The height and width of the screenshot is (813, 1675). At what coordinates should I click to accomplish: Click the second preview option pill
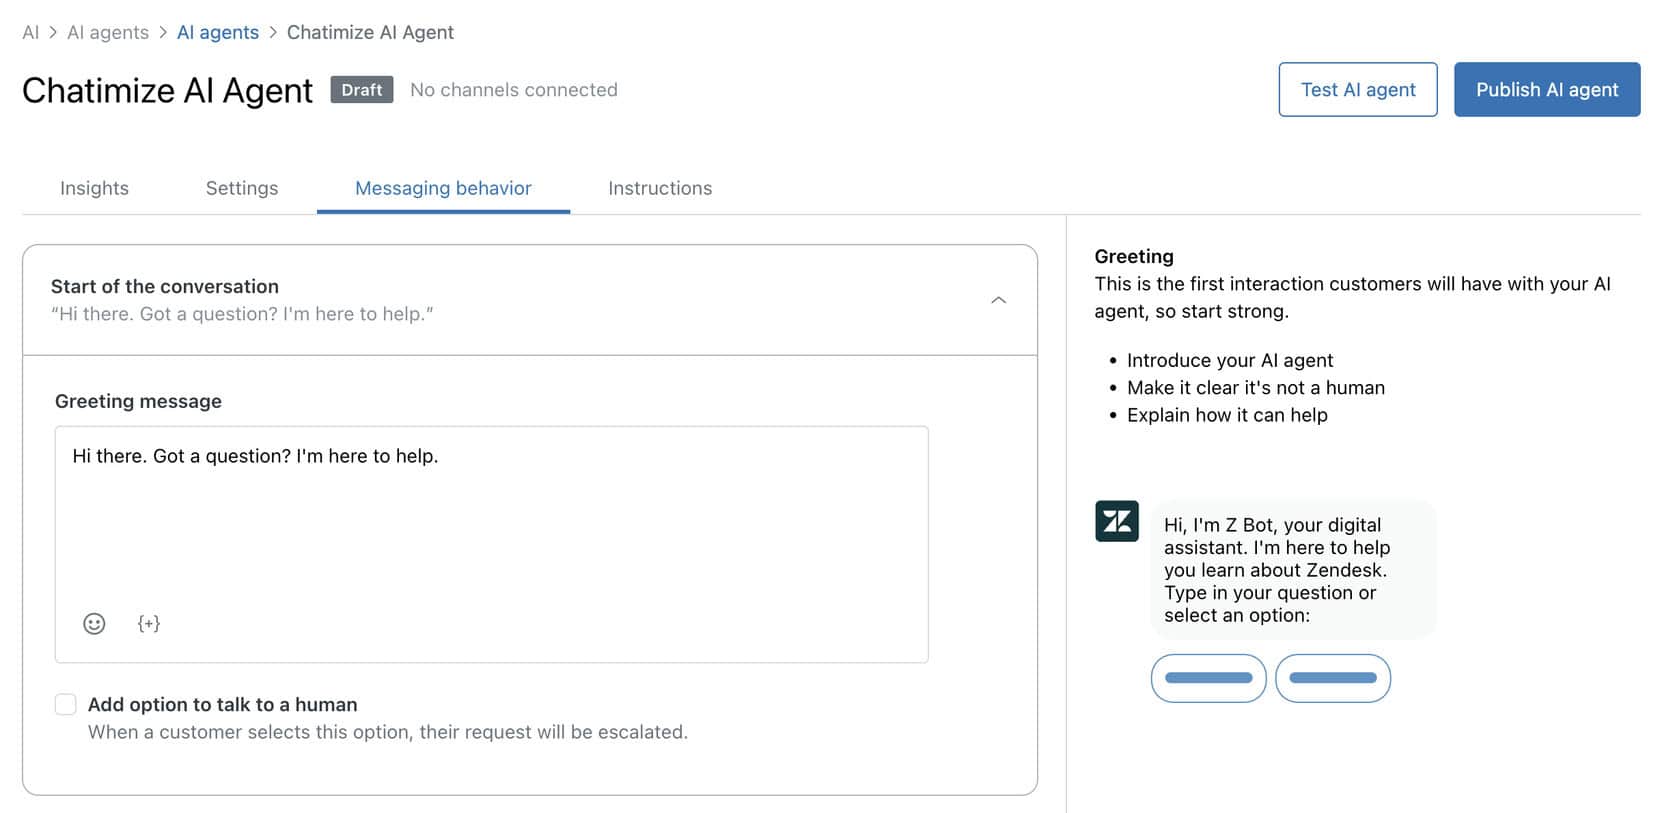click(1332, 678)
